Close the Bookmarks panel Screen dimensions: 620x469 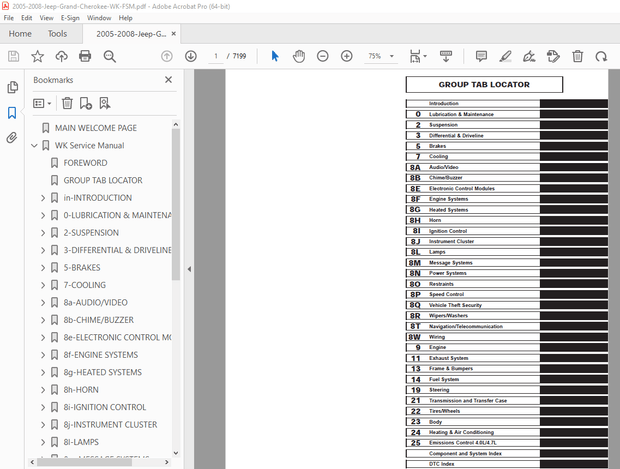click(x=168, y=80)
